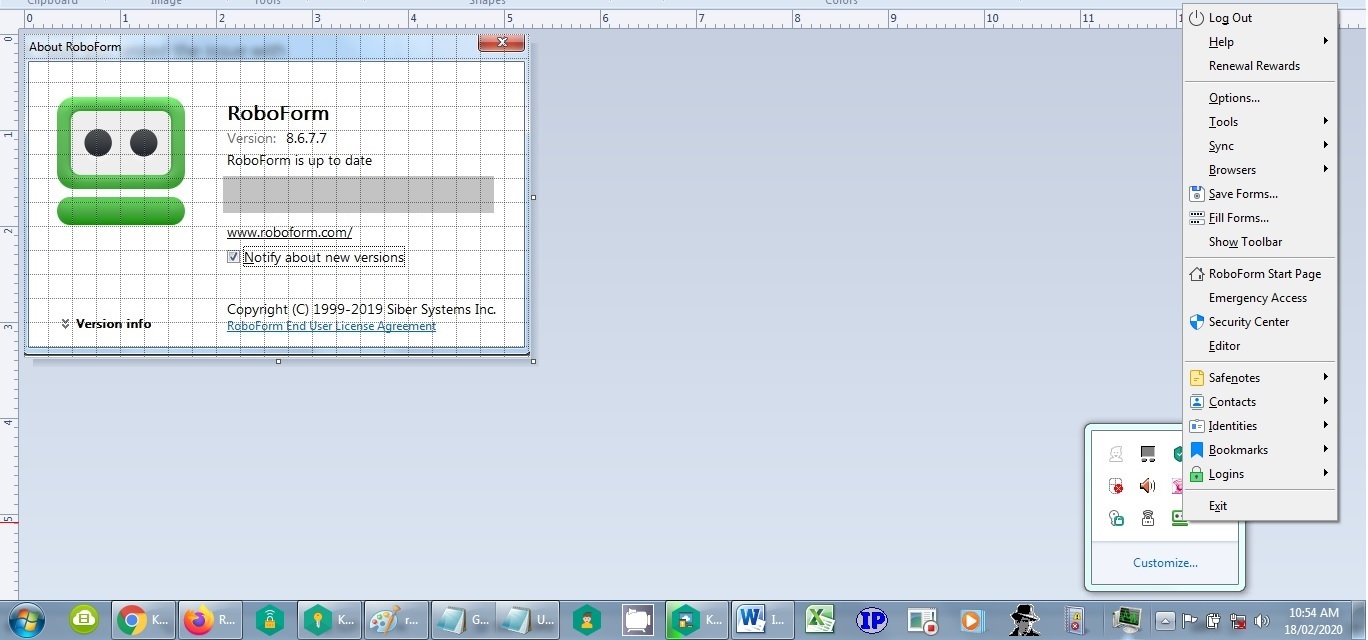
Task: Click the mouse with red X tray icon
Action: pyautogui.click(x=1116, y=486)
